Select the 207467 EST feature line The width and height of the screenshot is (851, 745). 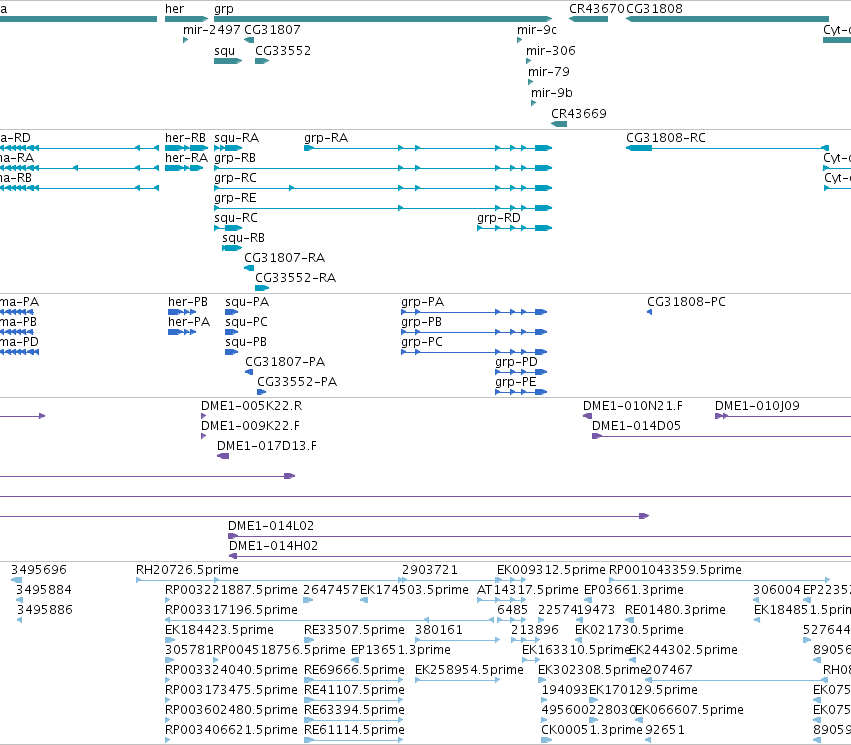coord(736,680)
